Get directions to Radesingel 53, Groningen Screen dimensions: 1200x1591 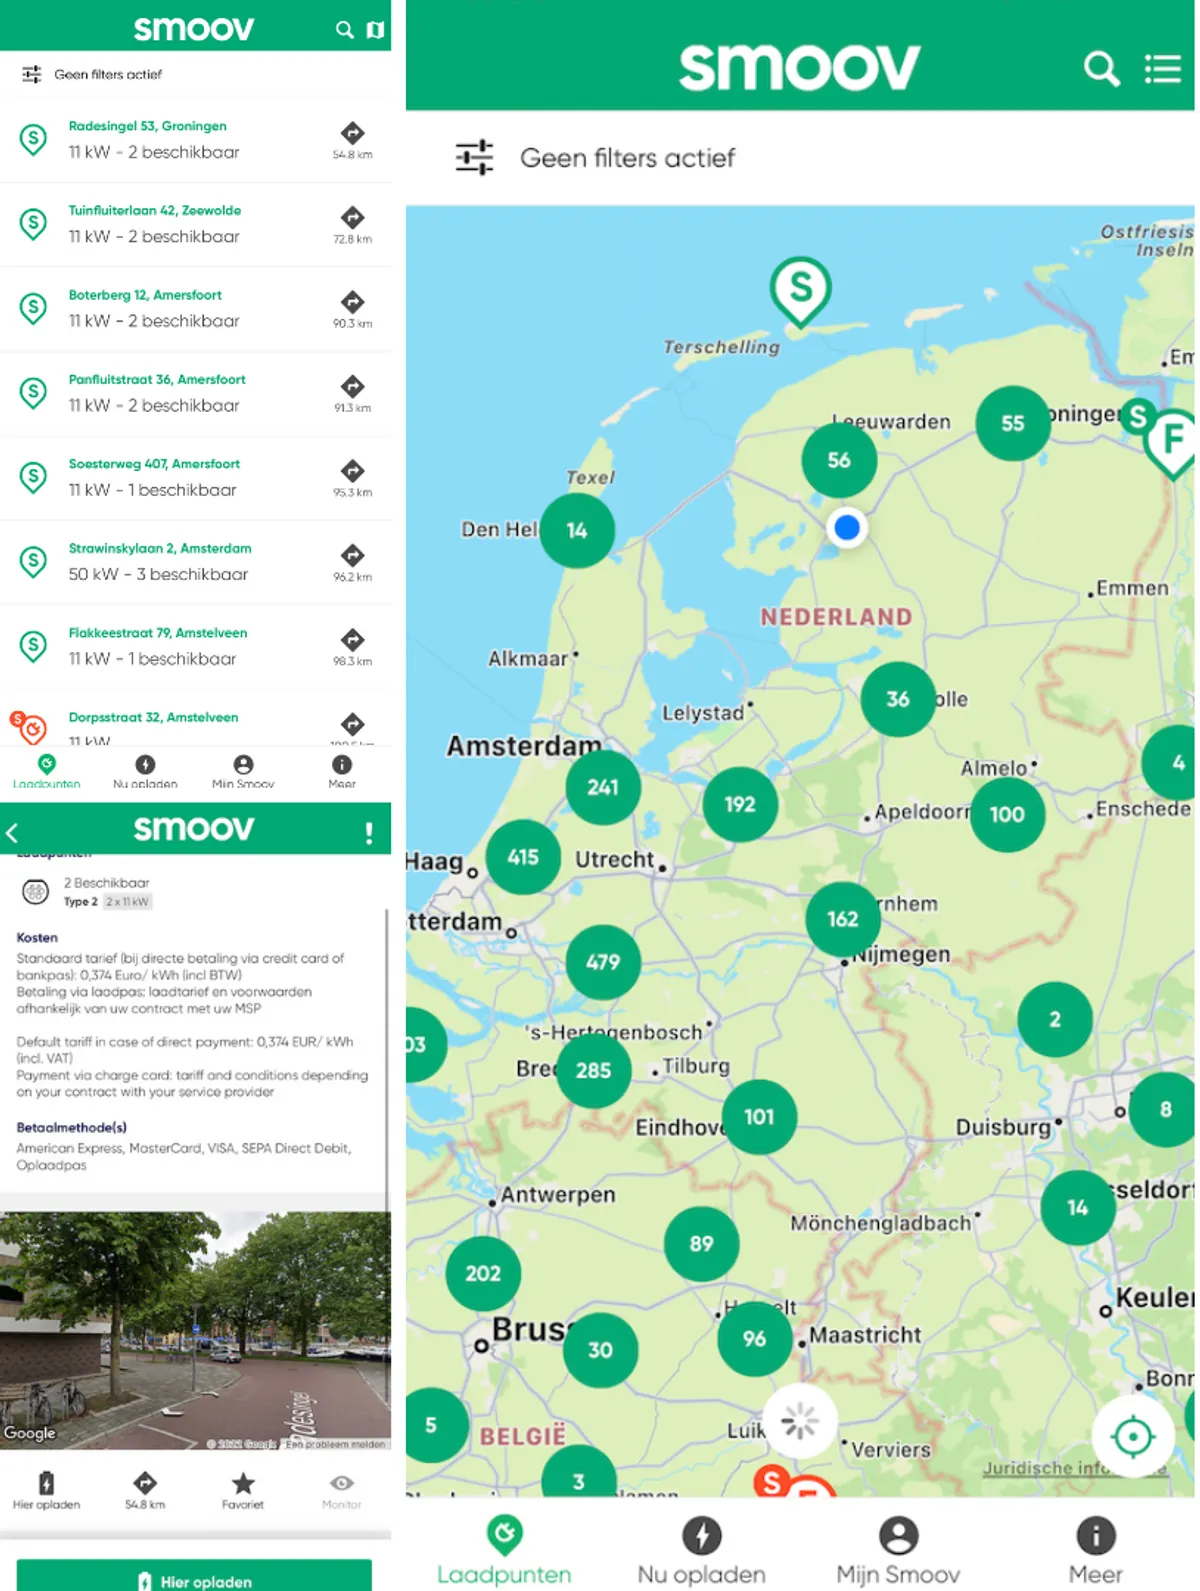(x=352, y=133)
